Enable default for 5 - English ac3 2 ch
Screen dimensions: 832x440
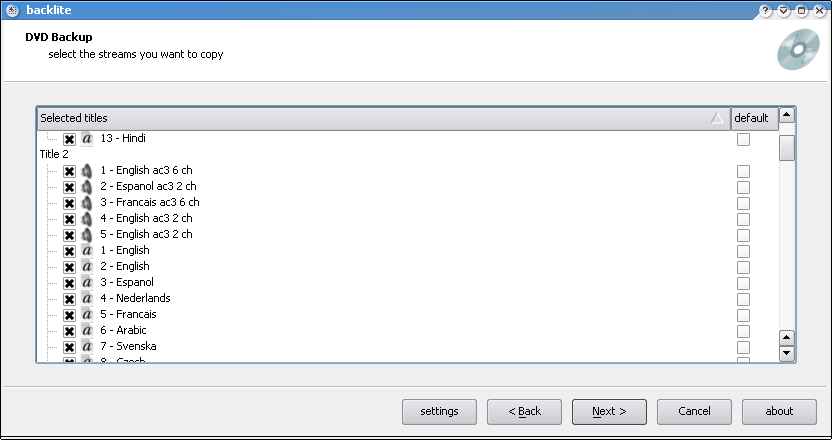click(743, 235)
